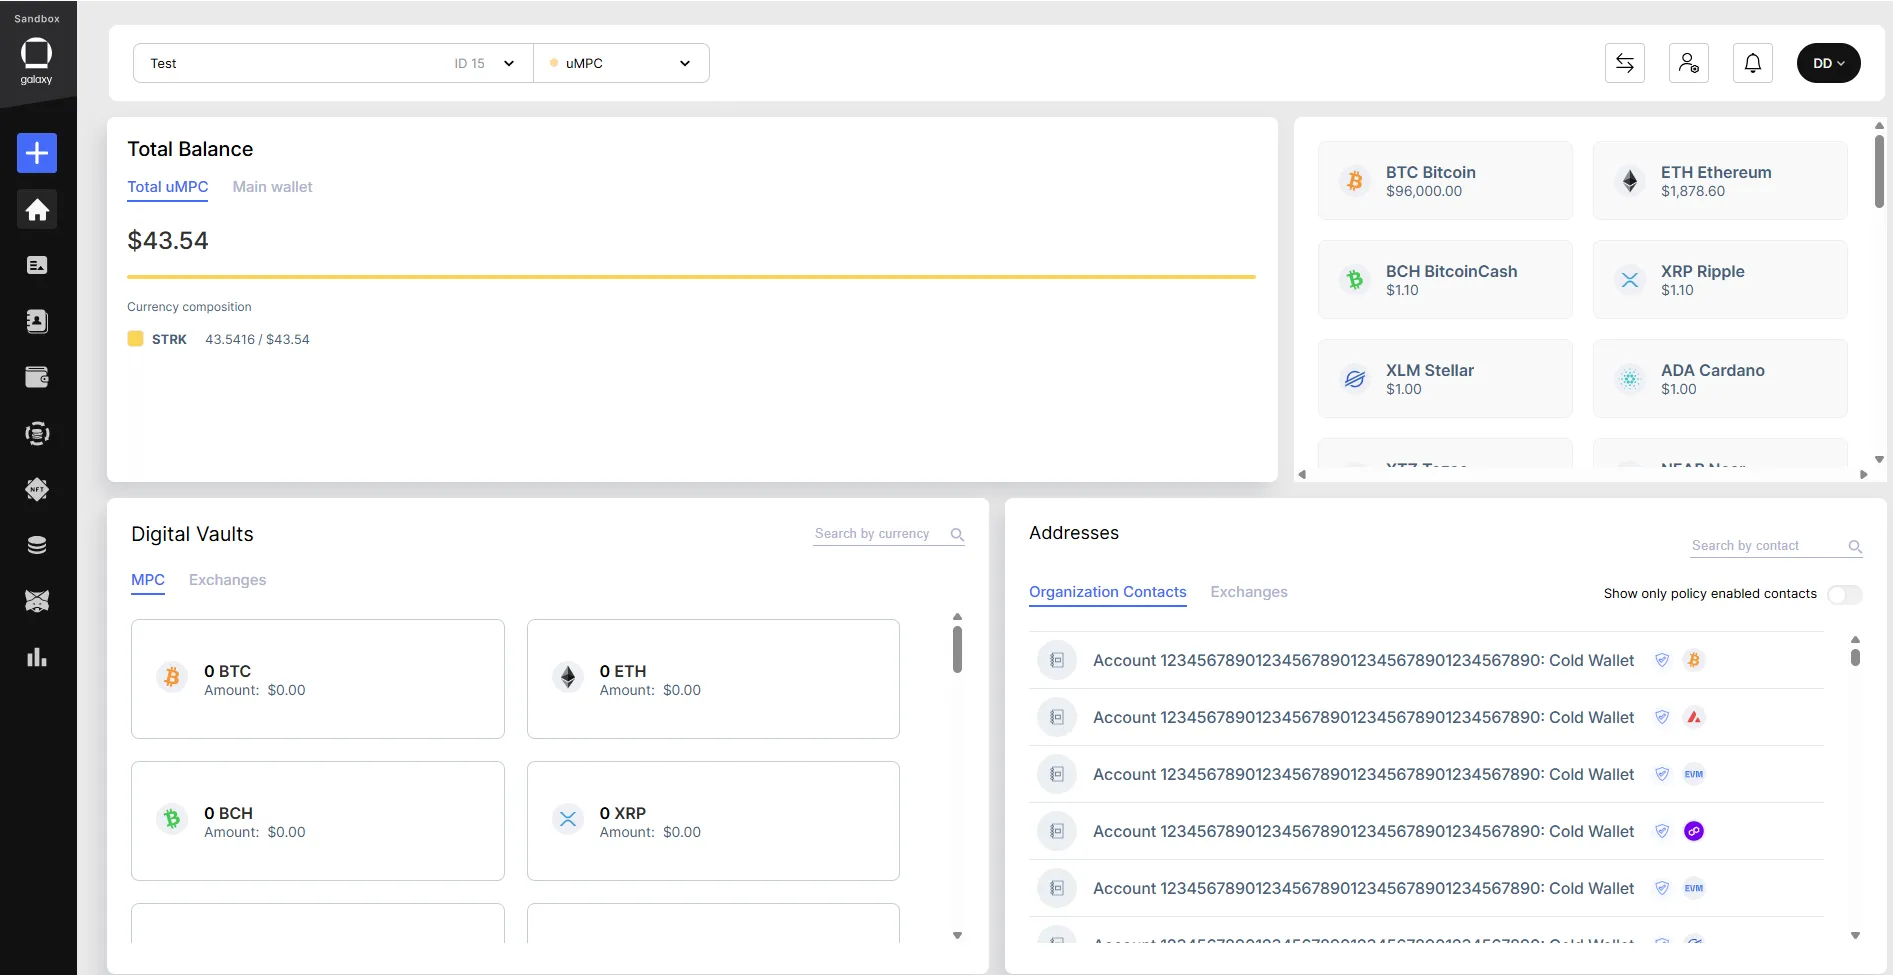The height and width of the screenshot is (975, 1893).
Task: Click the search icon in Digital Vaults
Action: click(957, 535)
